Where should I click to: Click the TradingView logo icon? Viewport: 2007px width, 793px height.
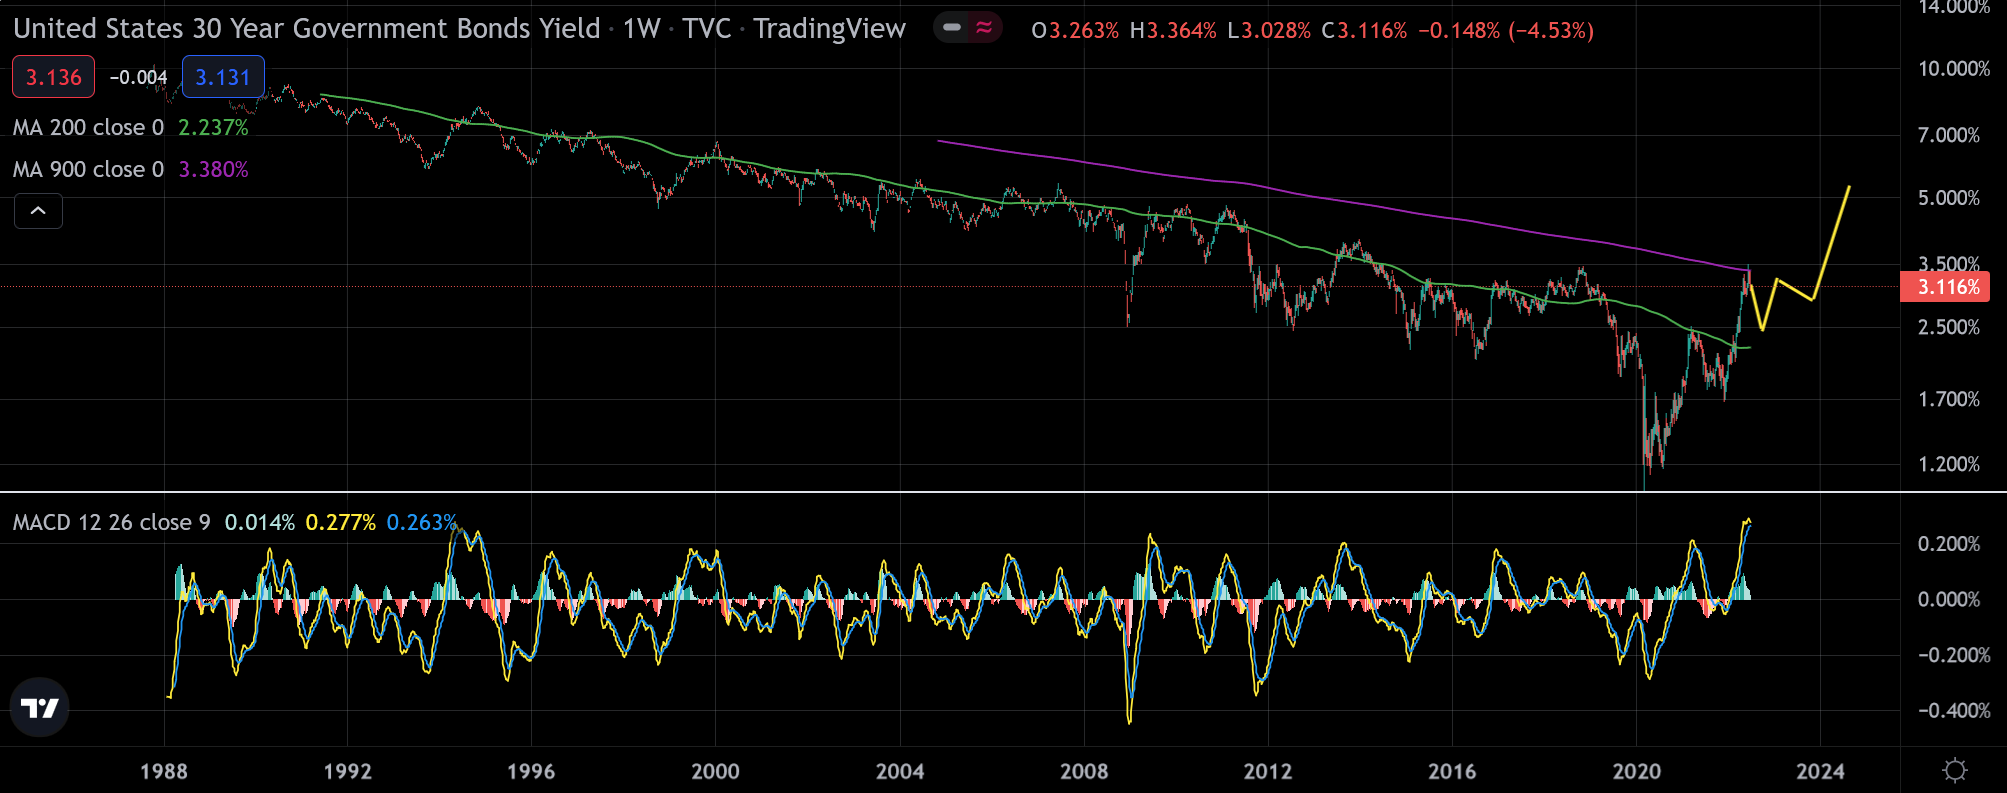pos(39,708)
